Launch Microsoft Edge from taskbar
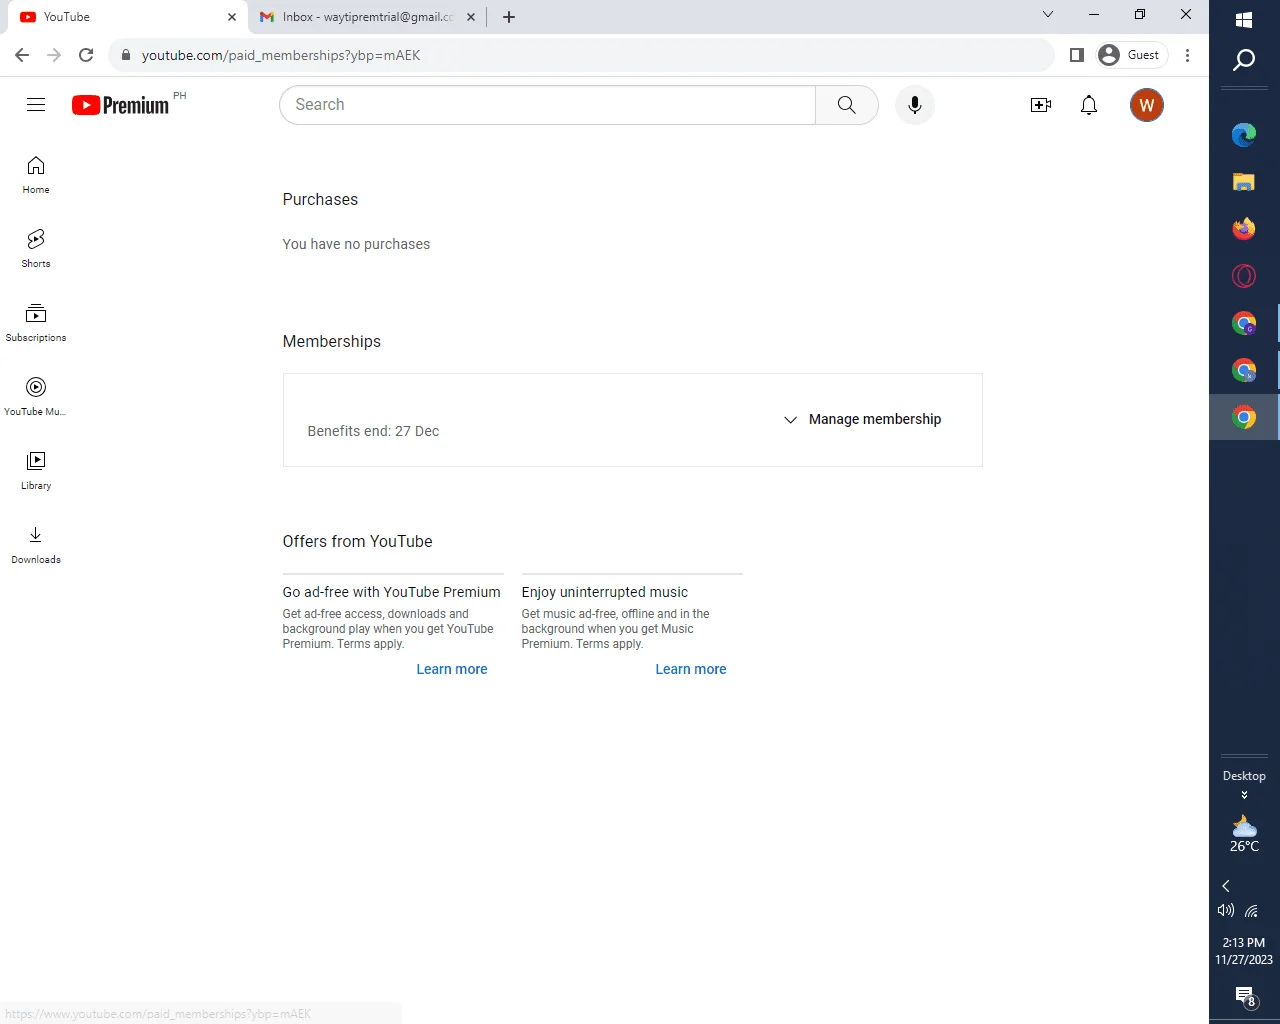 (1244, 135)
